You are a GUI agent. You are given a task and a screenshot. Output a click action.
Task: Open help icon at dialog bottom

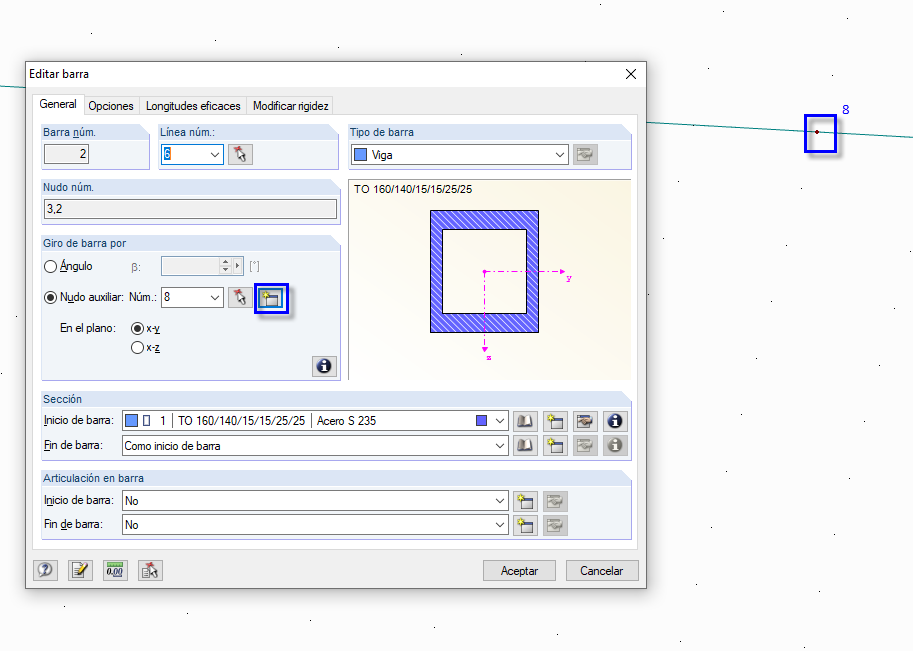pyautogui.click(x=45, y=570)
